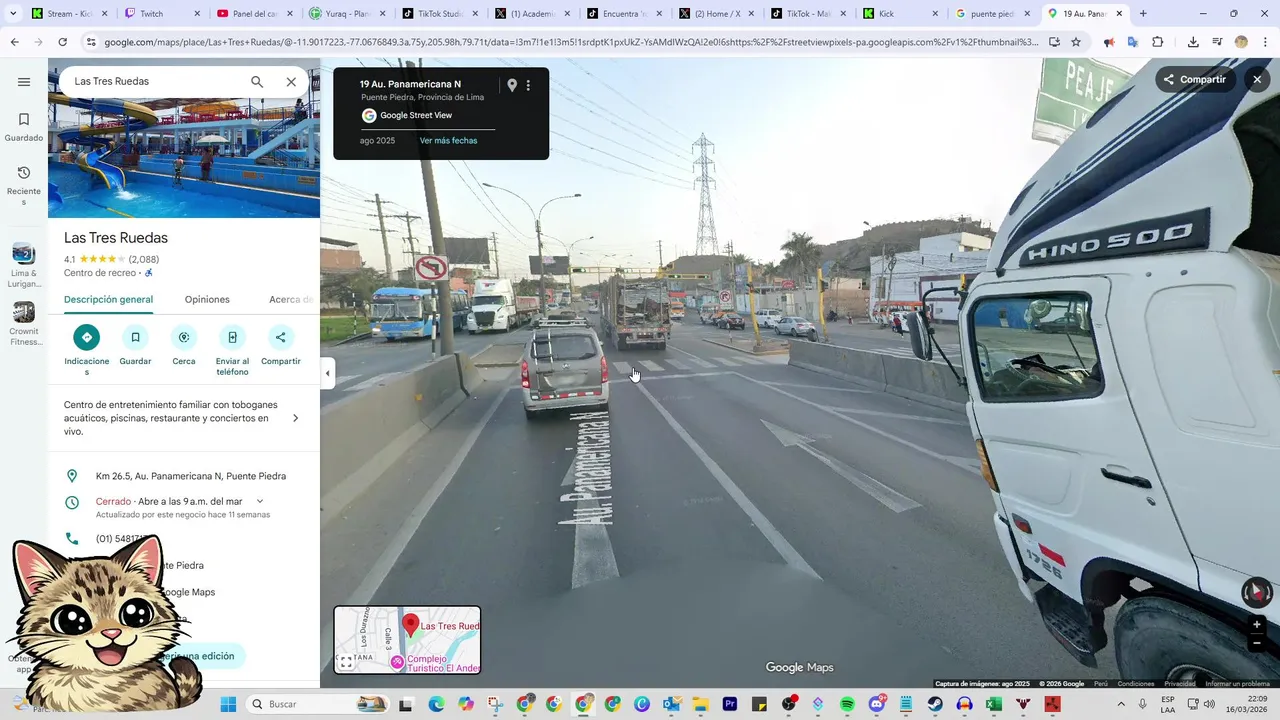Open Spotify from the taskbar
The width and height of the screenshot is (1280, 720).
click(847, 704)
